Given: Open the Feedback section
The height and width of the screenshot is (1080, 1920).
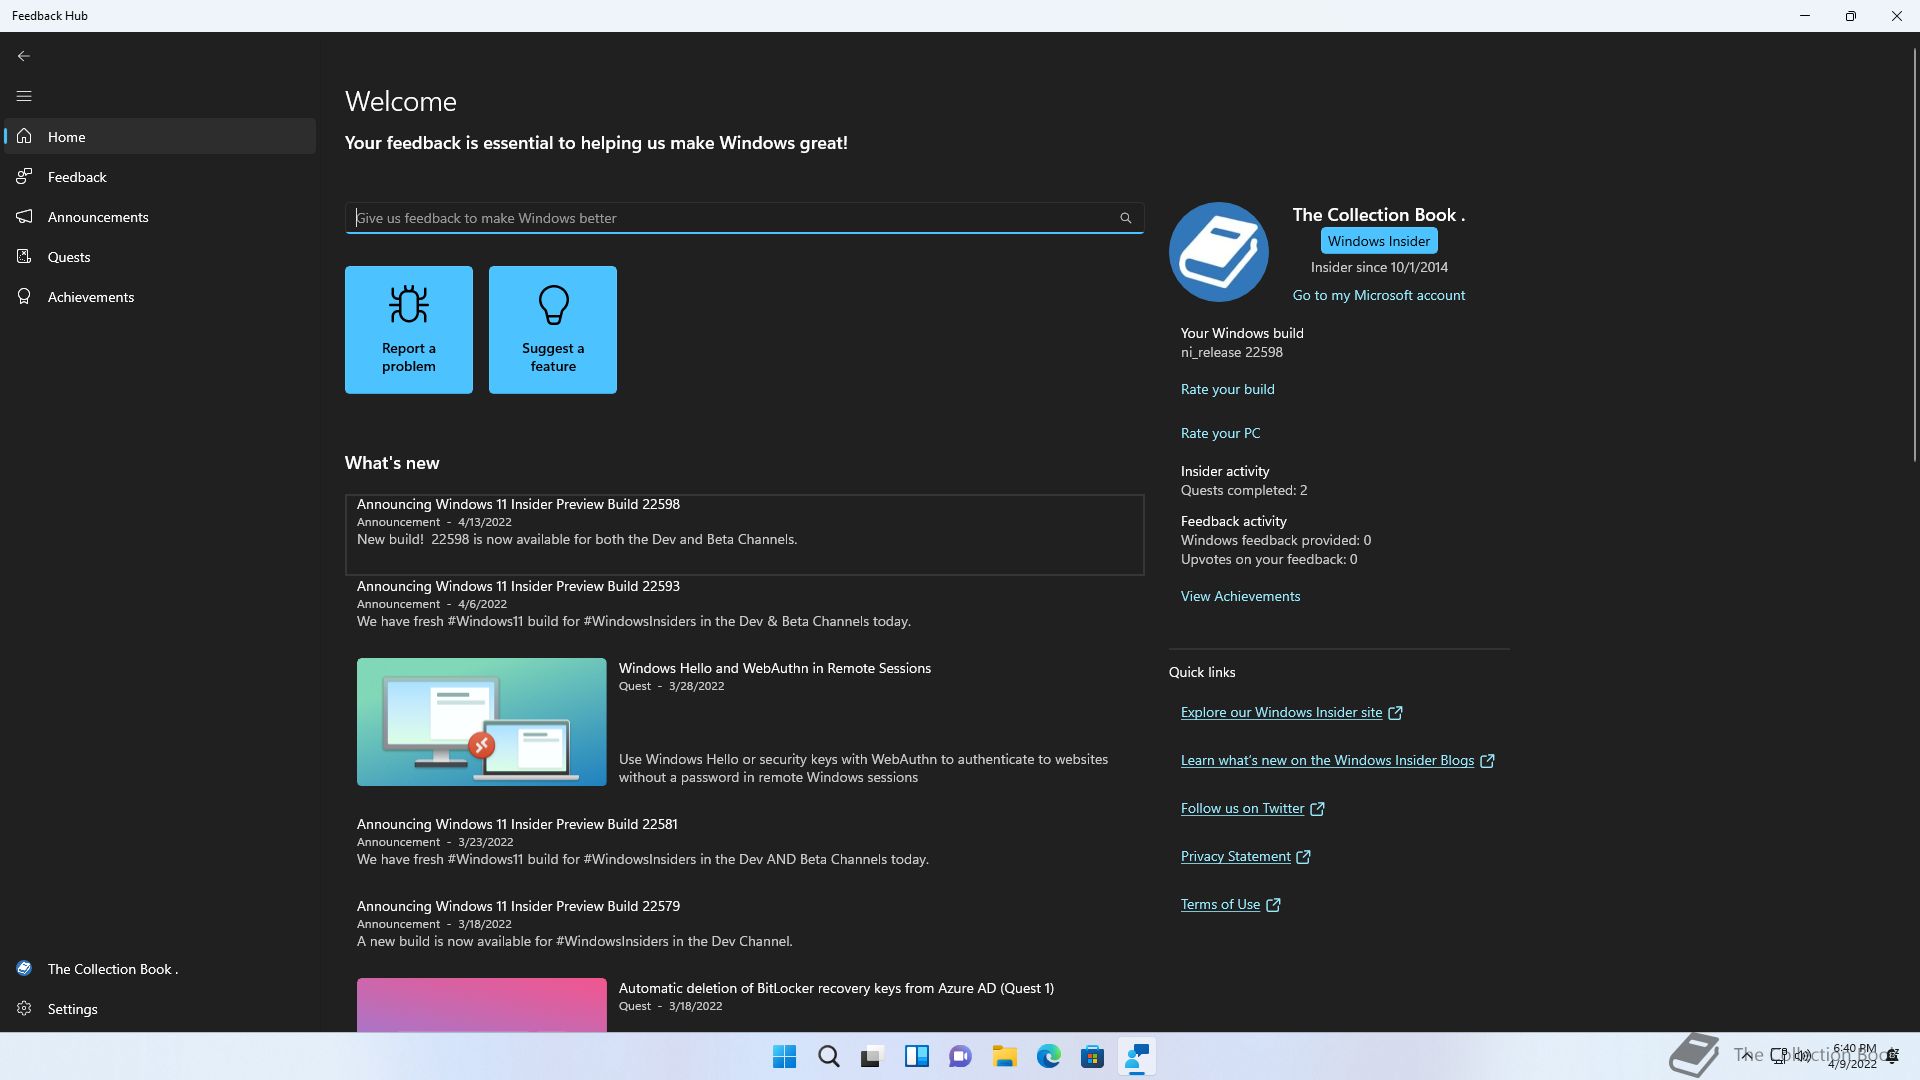Looking at the screenshot, I should click(160, 177).
